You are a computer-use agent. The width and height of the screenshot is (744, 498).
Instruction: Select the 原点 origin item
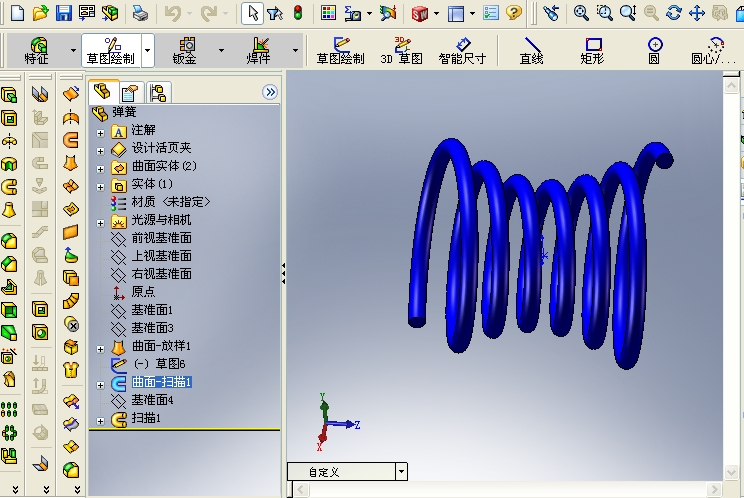(x=143, y=292)
